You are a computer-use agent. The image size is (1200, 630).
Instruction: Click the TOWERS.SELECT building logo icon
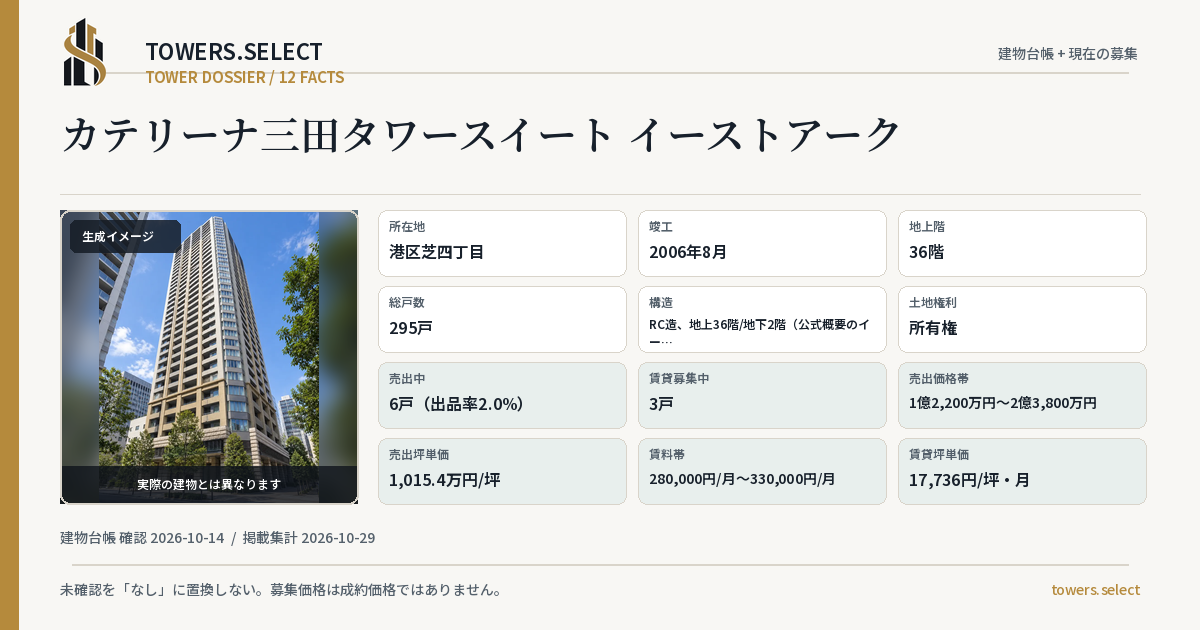(85, 52)
